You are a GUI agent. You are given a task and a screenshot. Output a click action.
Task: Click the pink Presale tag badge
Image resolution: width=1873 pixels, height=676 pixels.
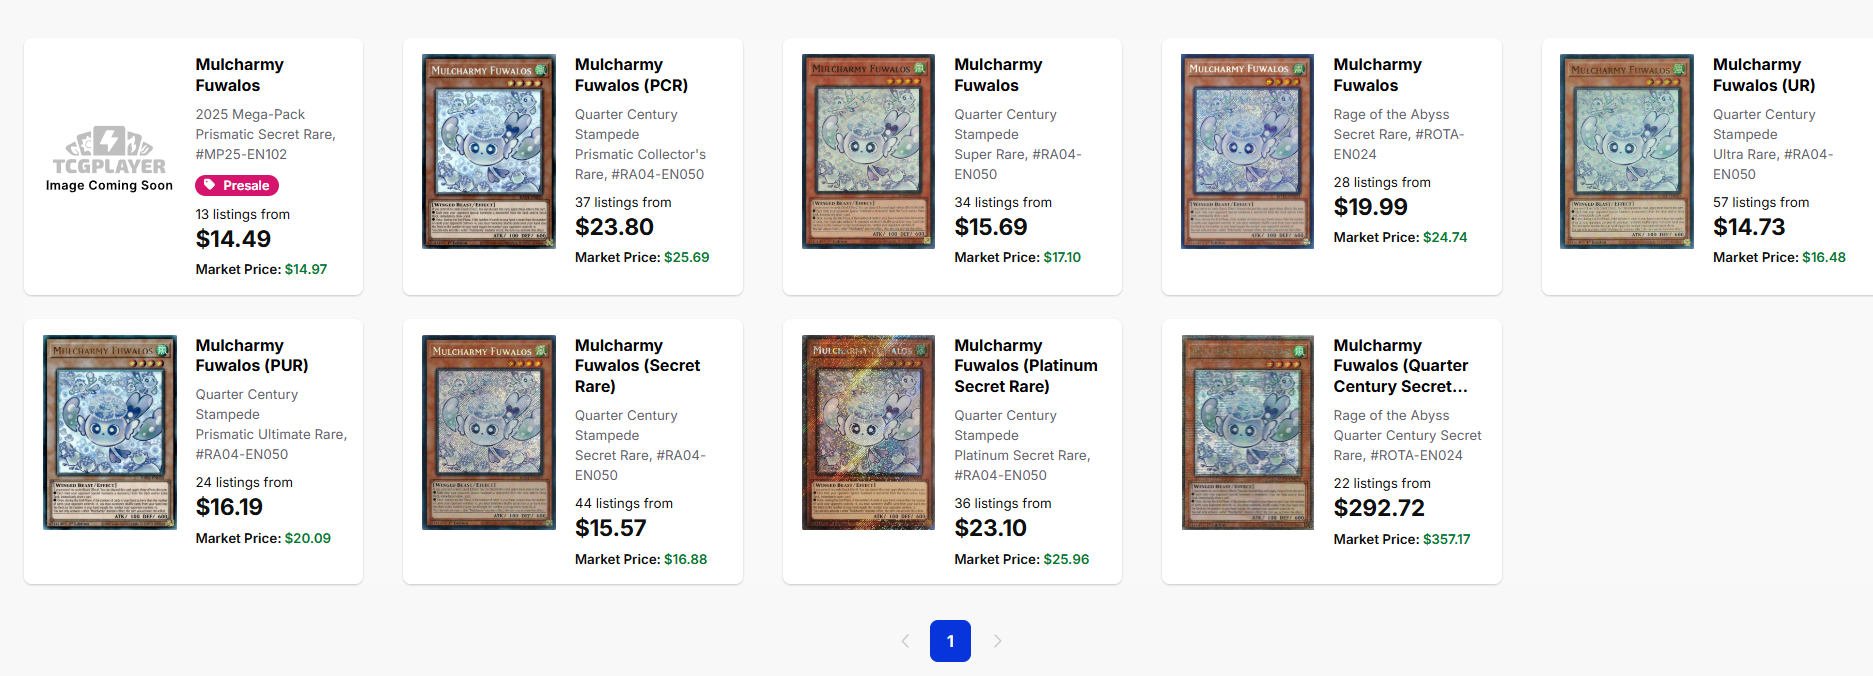click(237, 185)
